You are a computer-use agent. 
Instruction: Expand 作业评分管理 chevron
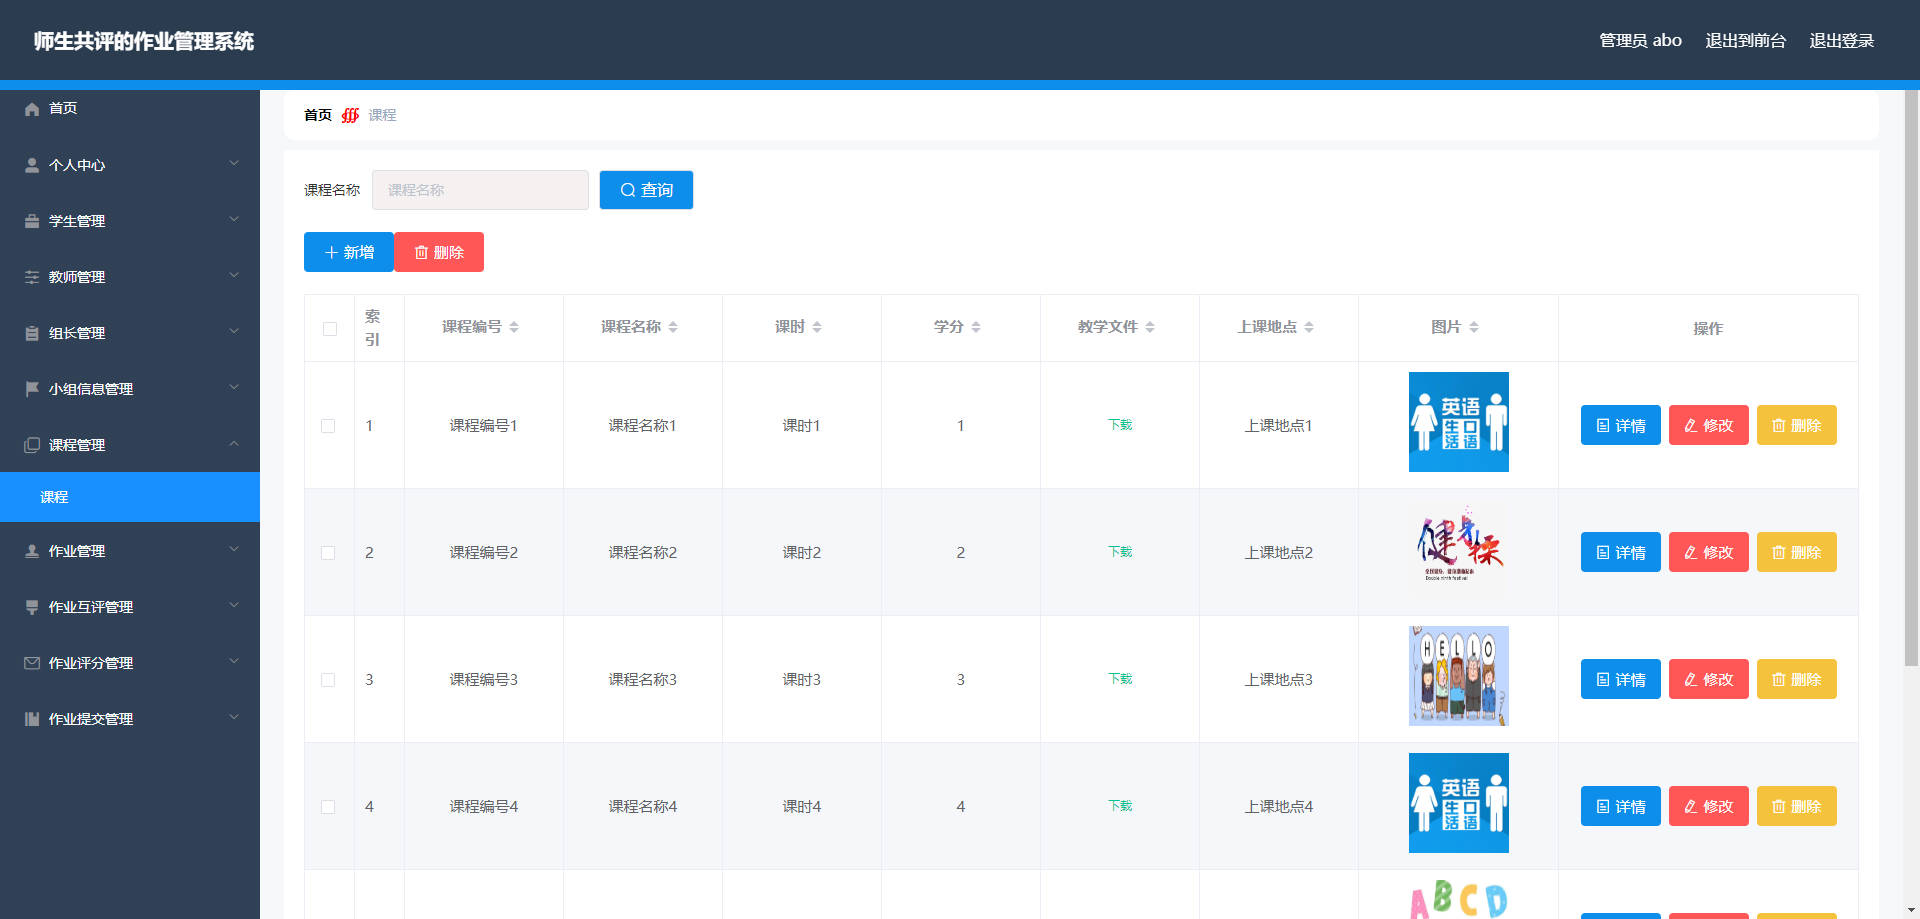(234, 661)
